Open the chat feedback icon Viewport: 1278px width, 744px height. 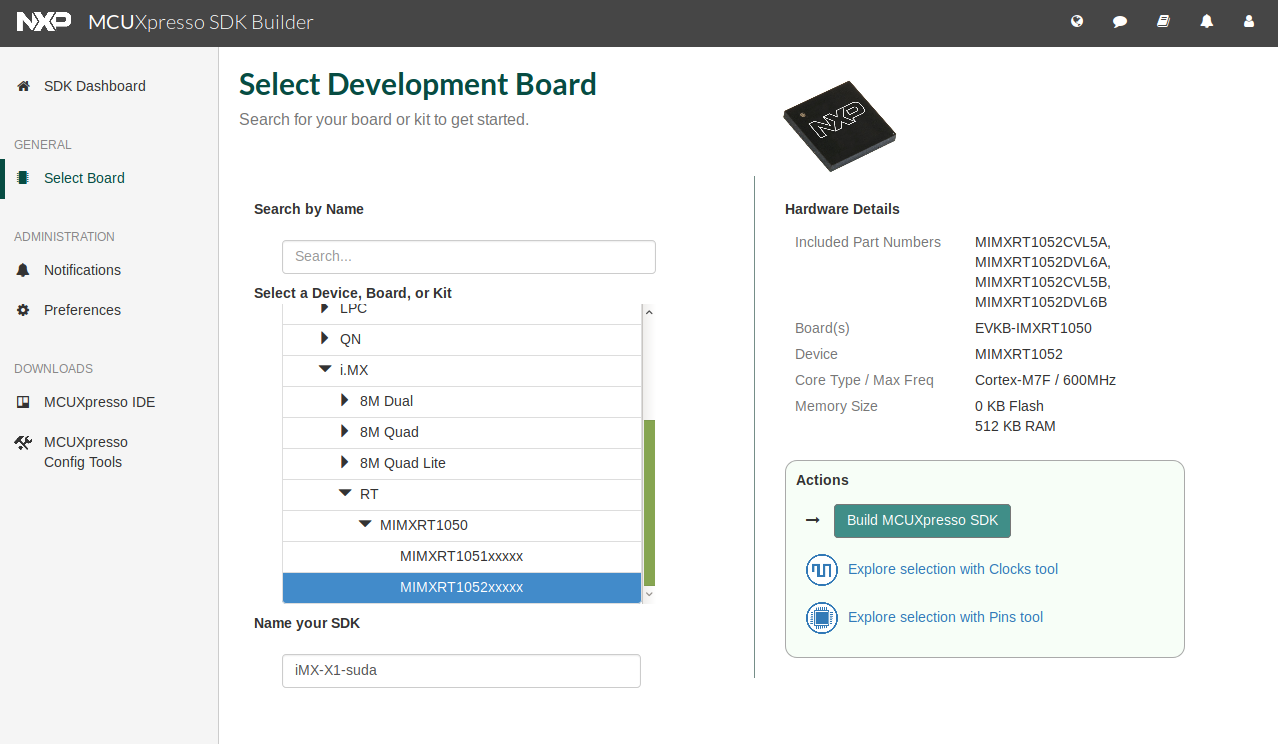click(x=1120, y=21)
